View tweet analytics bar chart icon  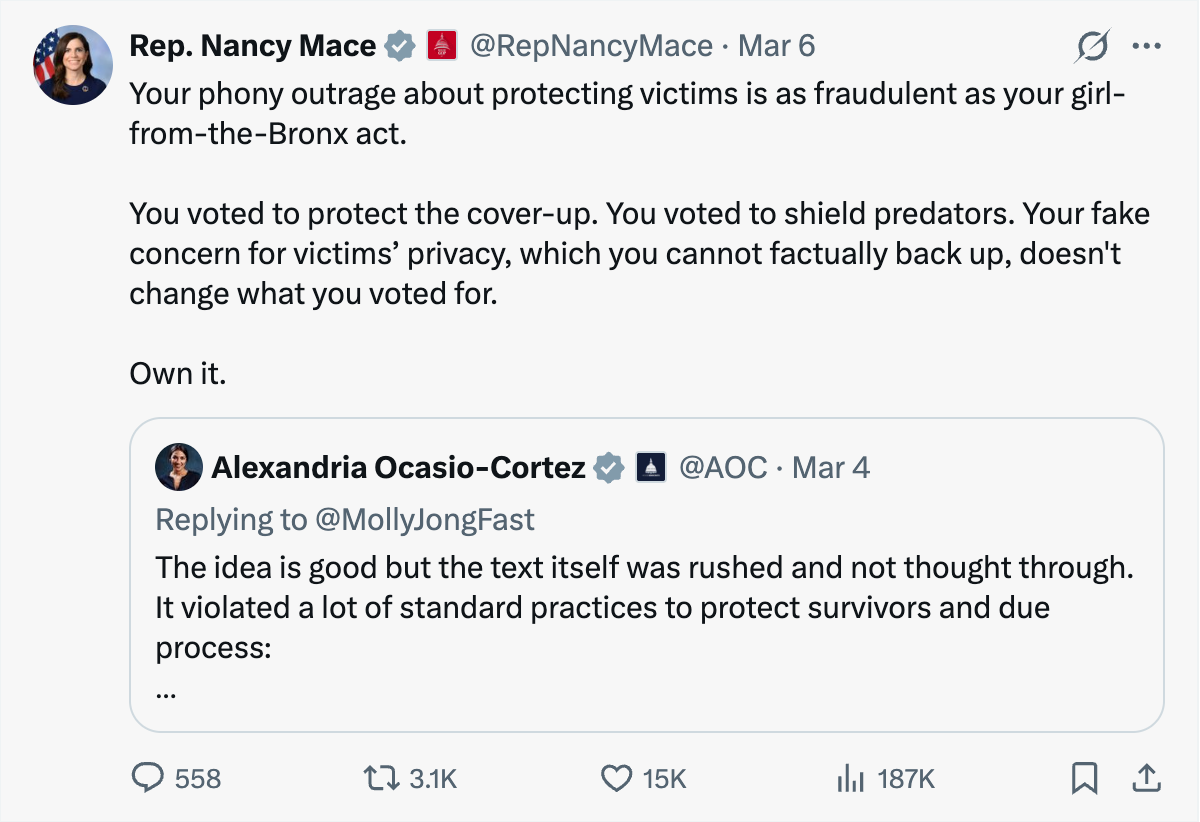[850, 778]
